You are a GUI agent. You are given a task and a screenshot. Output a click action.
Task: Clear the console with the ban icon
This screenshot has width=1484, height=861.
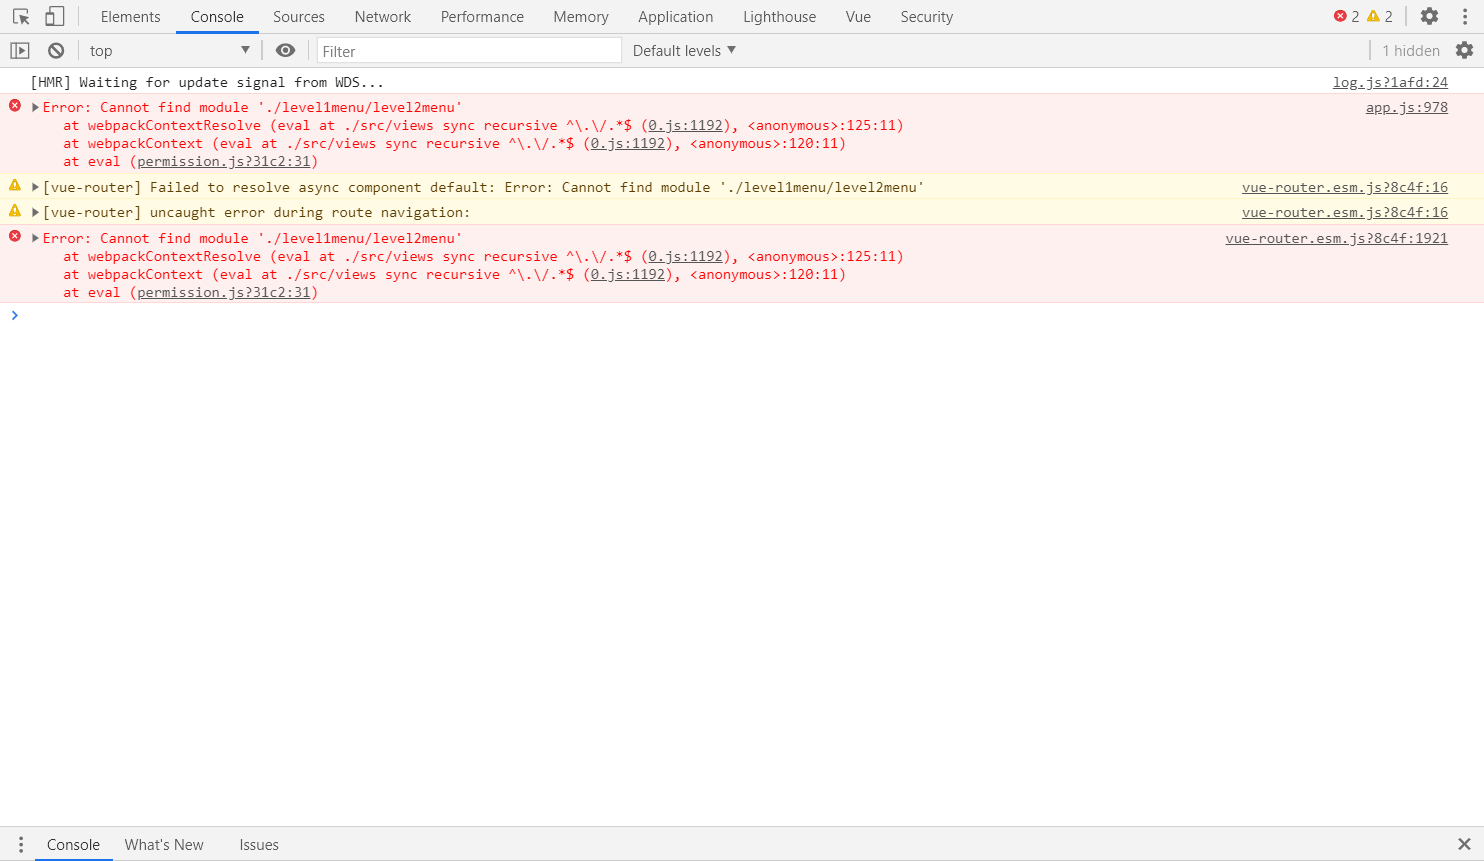(56, 51)
